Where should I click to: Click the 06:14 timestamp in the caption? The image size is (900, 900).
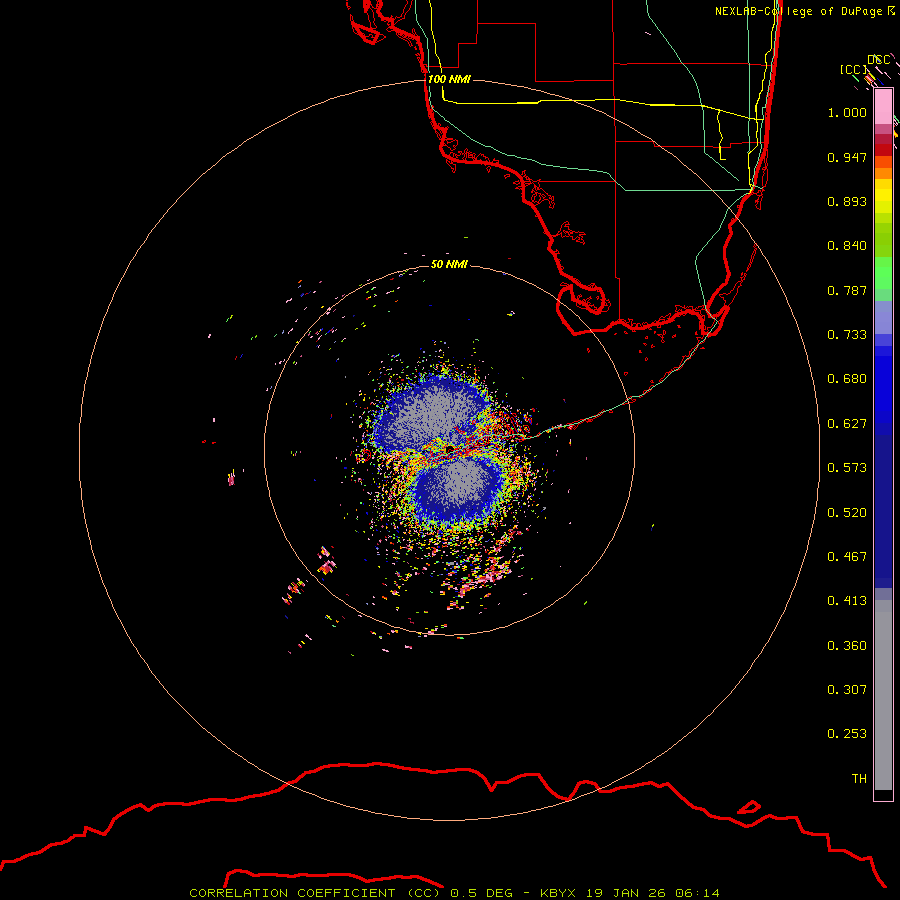pos(697,893)
